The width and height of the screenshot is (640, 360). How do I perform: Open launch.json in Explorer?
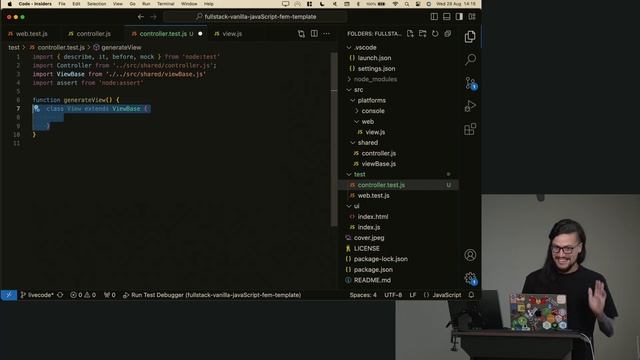374,58
